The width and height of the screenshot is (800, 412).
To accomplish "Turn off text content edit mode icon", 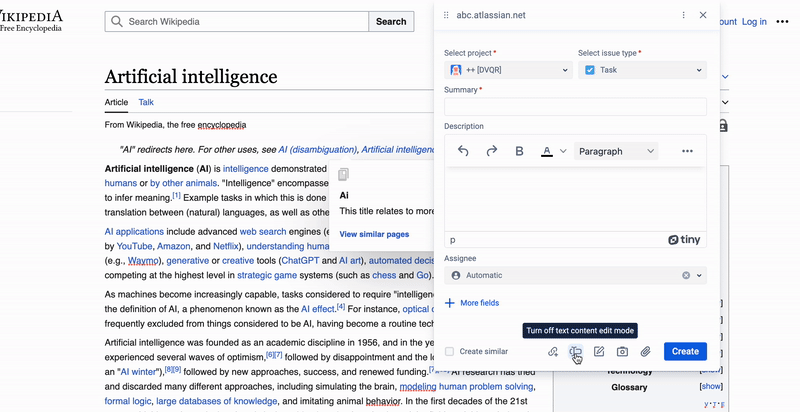I will click(576, 351).
